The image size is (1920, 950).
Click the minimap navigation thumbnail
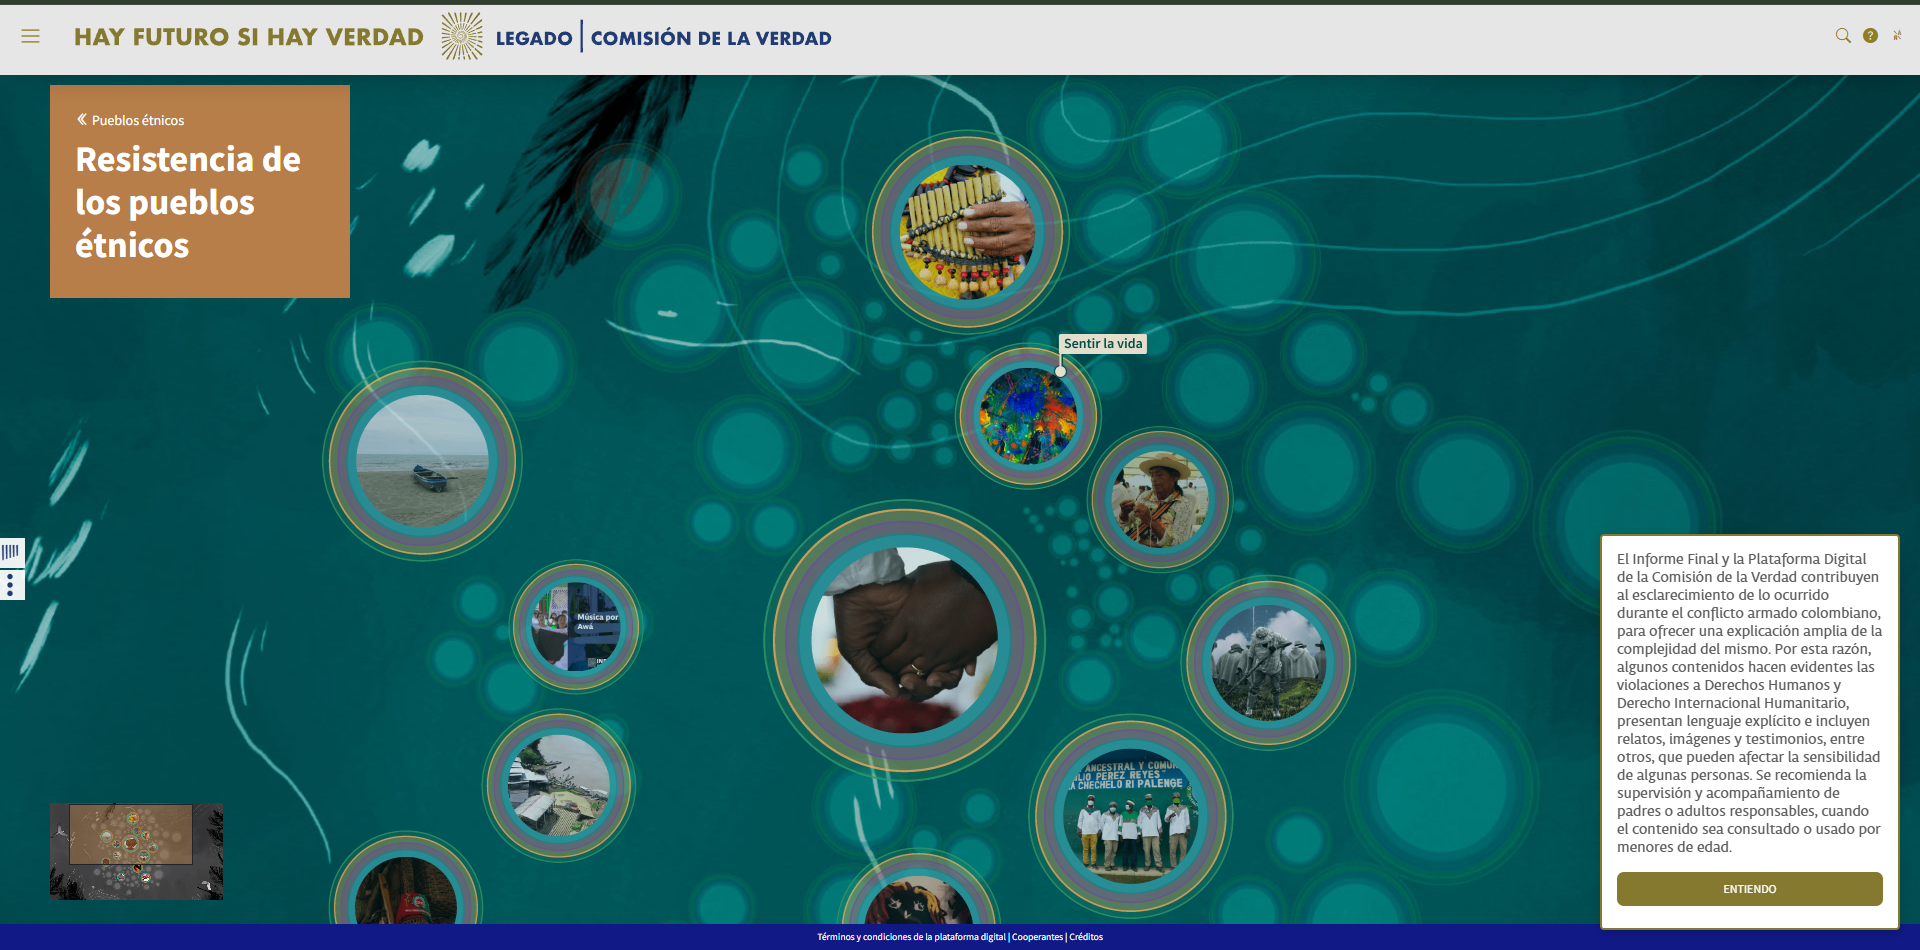pos(137,851)
